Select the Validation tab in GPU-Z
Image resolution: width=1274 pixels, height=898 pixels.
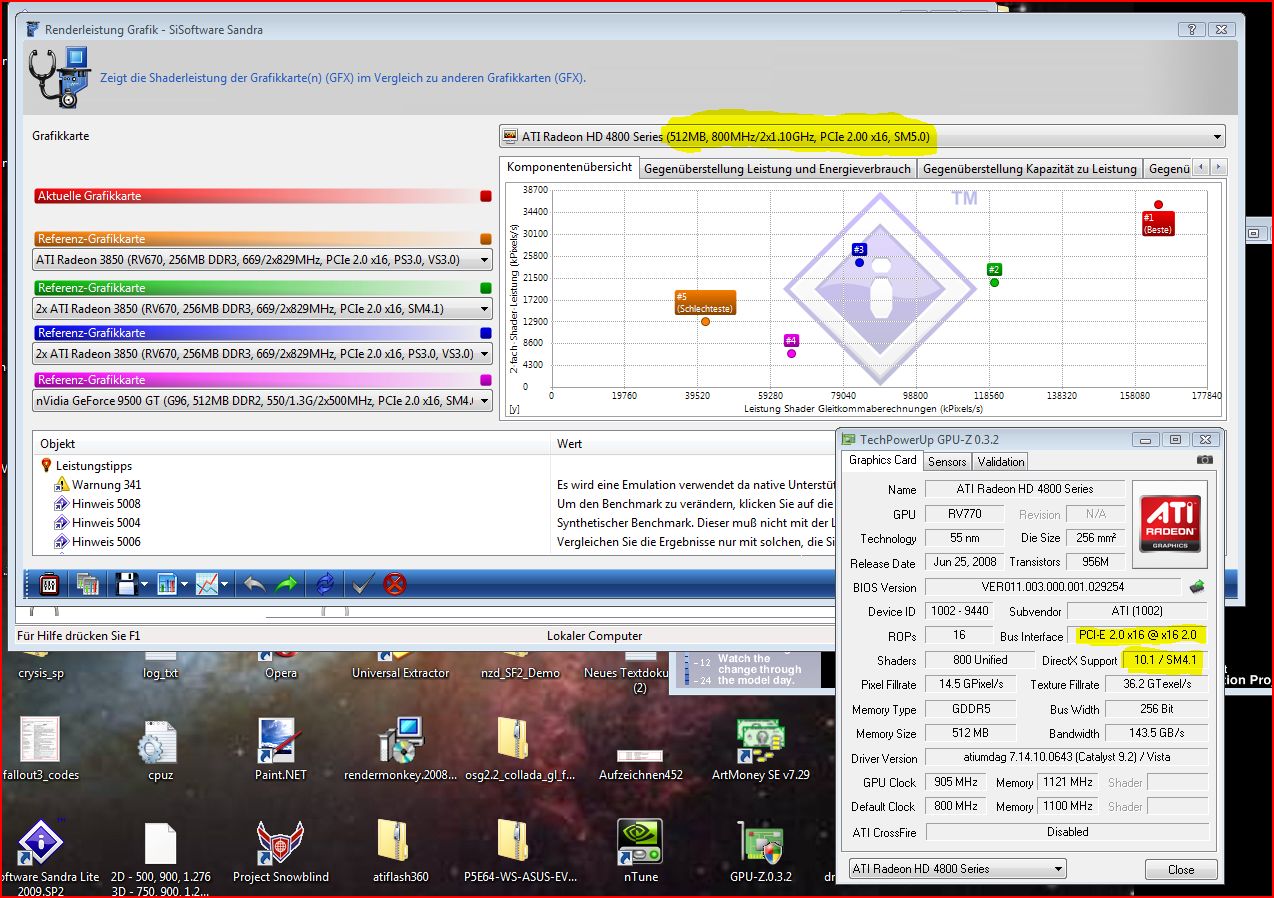point(1001,462)
